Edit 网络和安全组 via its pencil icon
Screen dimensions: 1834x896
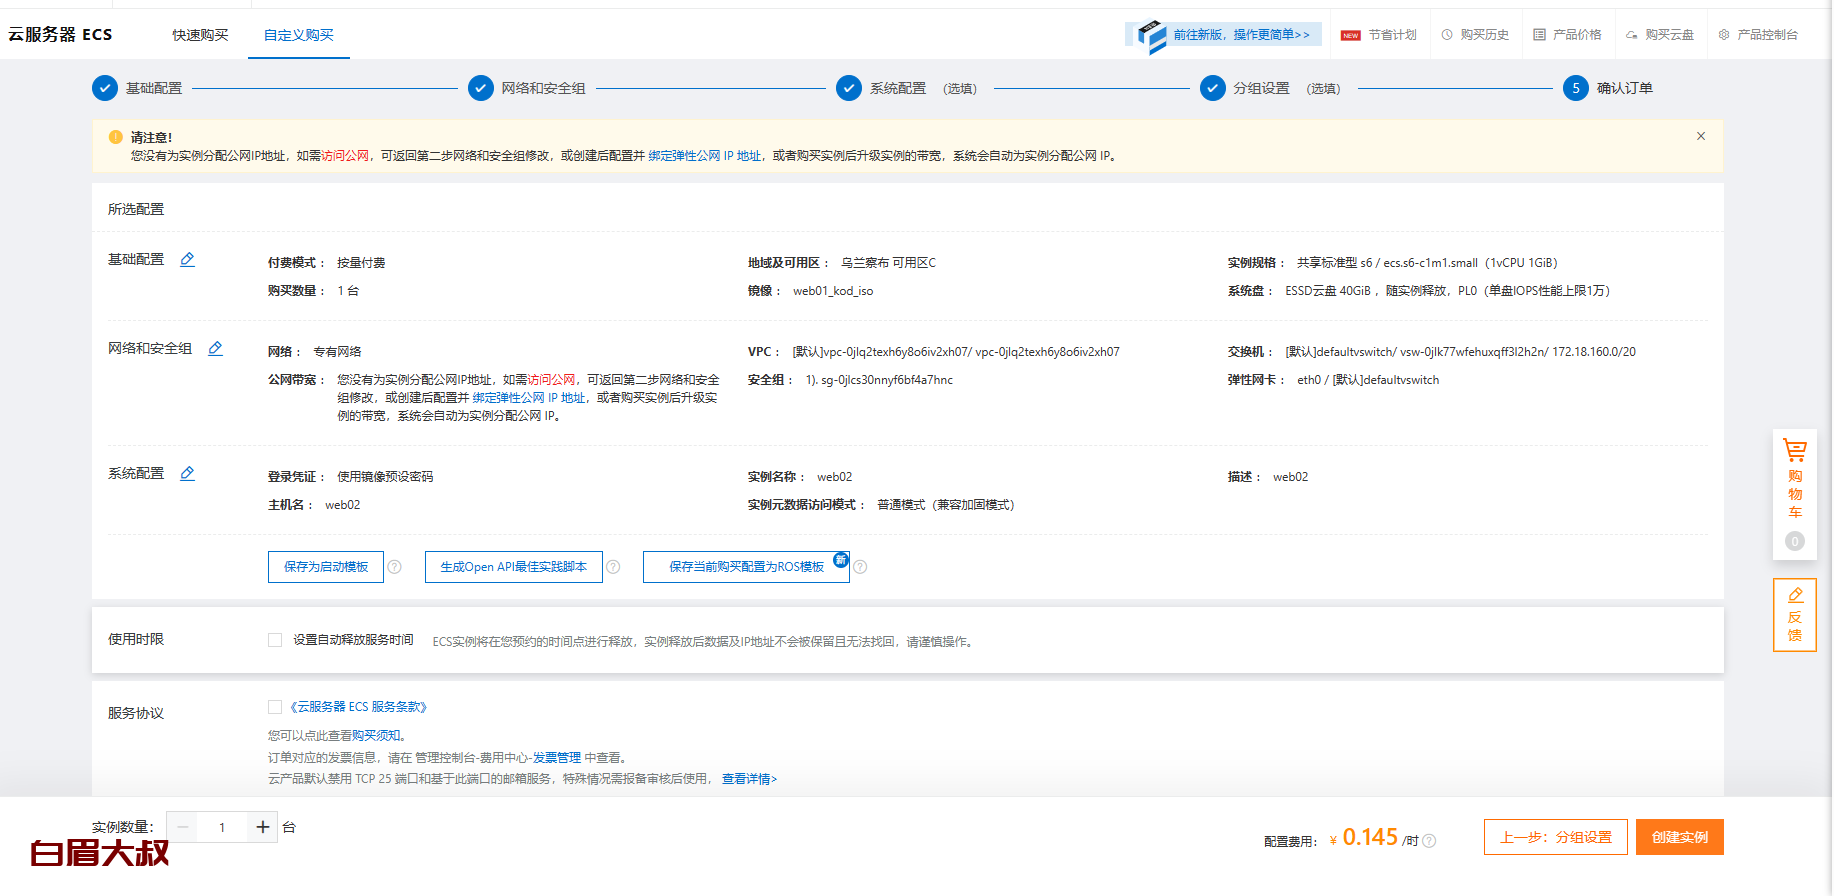[215, 348]
